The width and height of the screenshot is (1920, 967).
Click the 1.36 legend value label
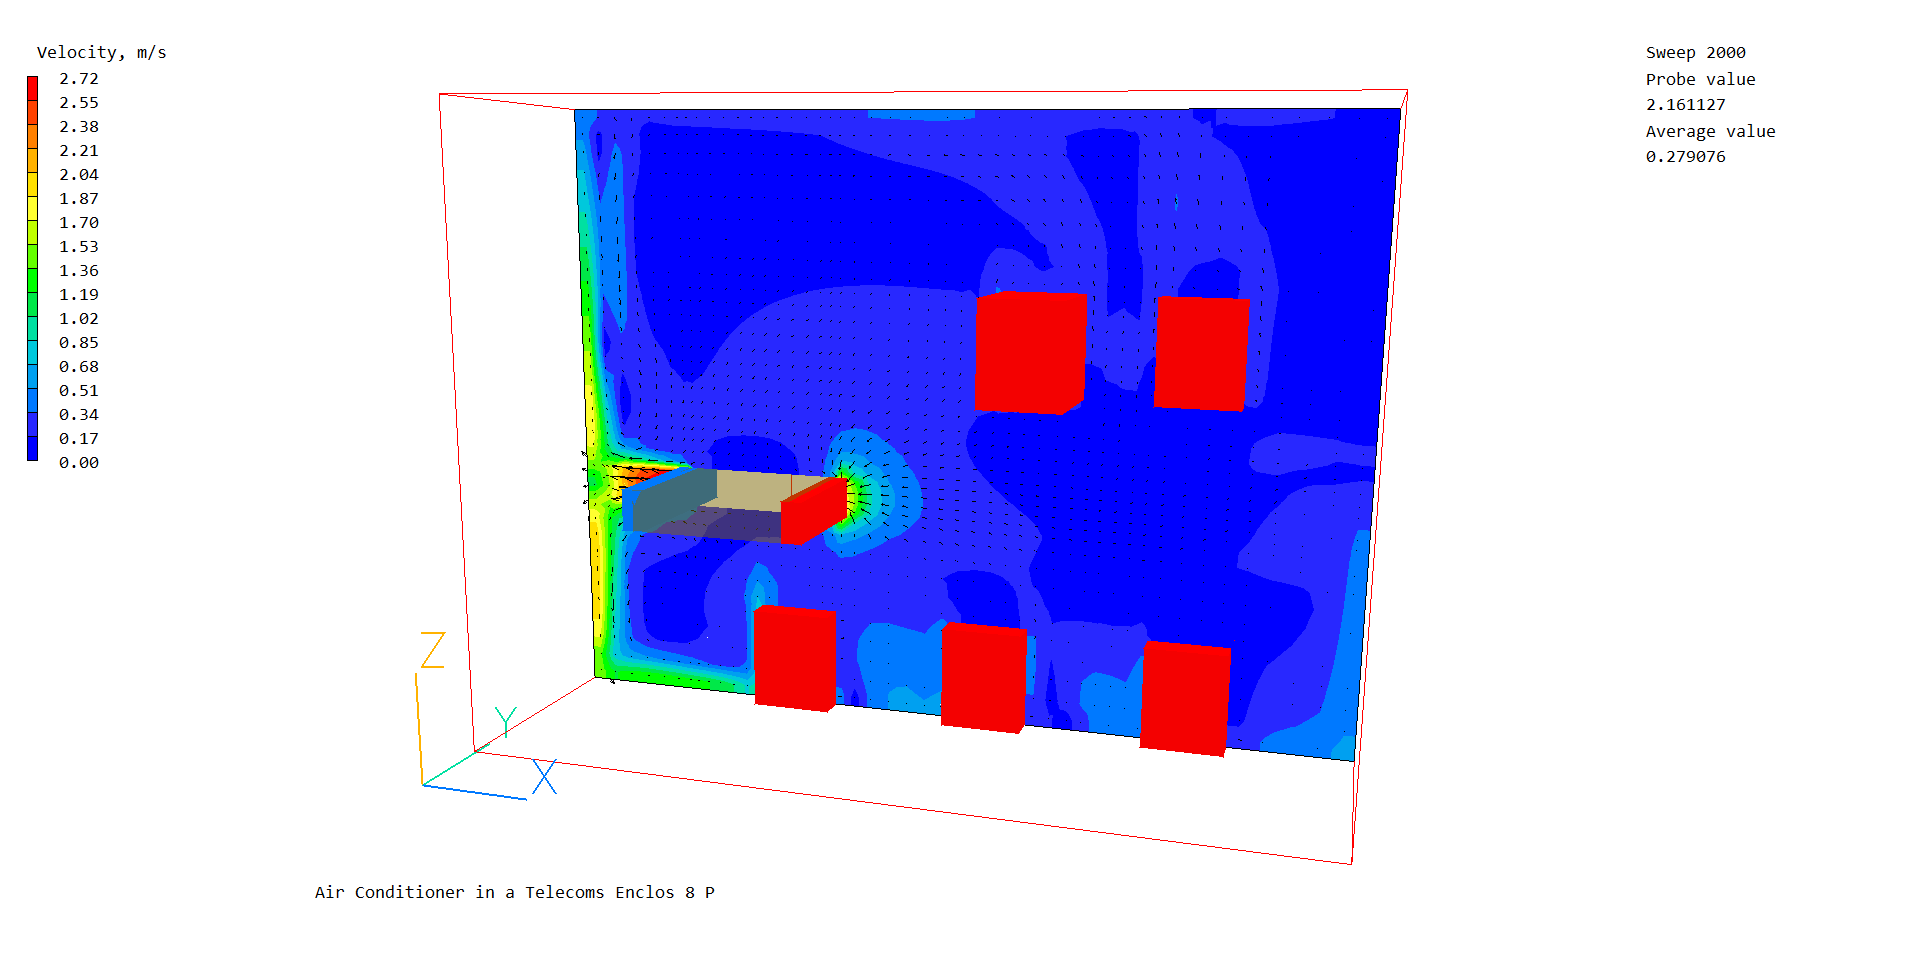click(78, 271)
